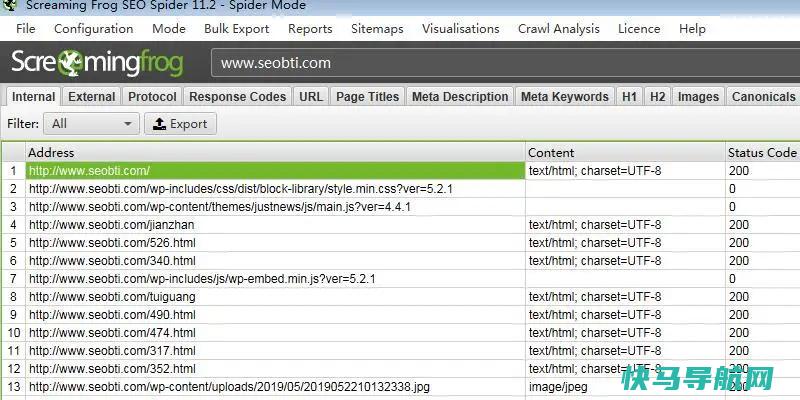Image resolution: width=800 pixels, height=400 pixels.
Task: Click row number 7 in the table
Action: pyautogui.click(x=13, y=279)
